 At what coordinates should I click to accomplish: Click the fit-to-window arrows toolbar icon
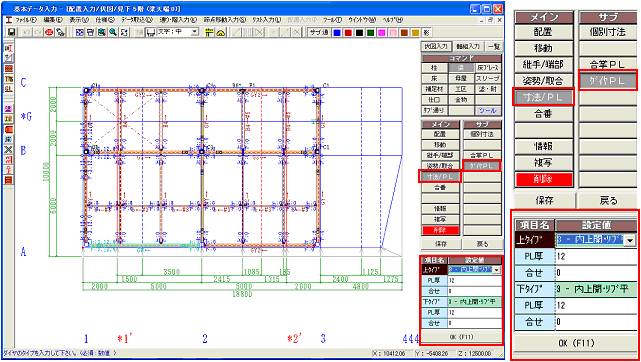(124, 32)
